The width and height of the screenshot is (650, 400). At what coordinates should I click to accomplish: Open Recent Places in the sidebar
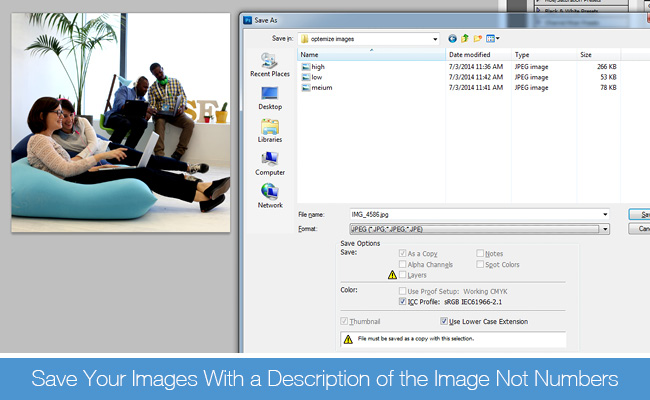pos(270,64)
